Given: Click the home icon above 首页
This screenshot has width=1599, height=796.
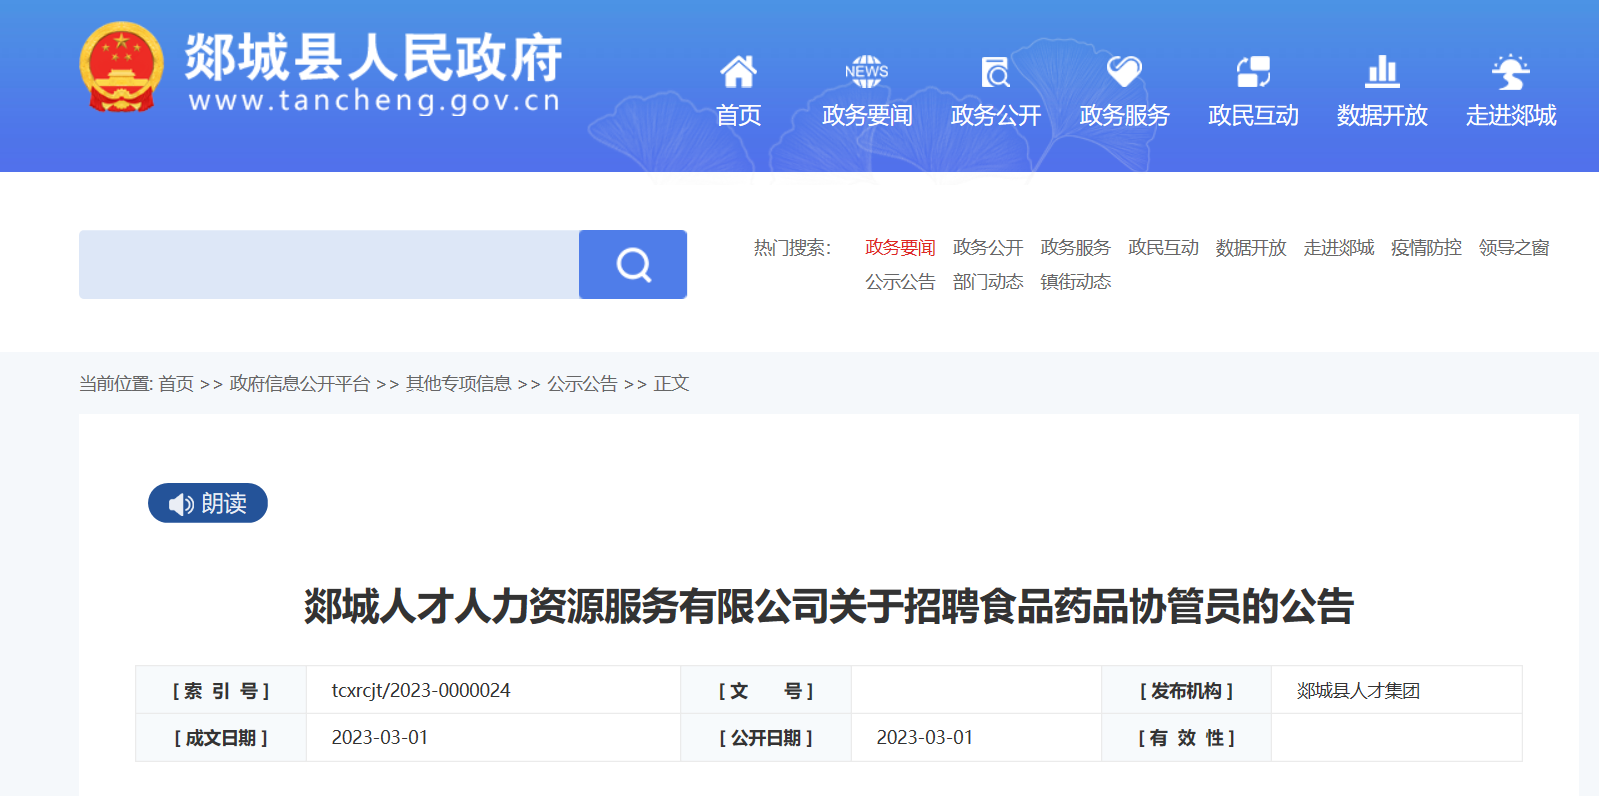Looking at the screenshot, I should tap(738, 72).
